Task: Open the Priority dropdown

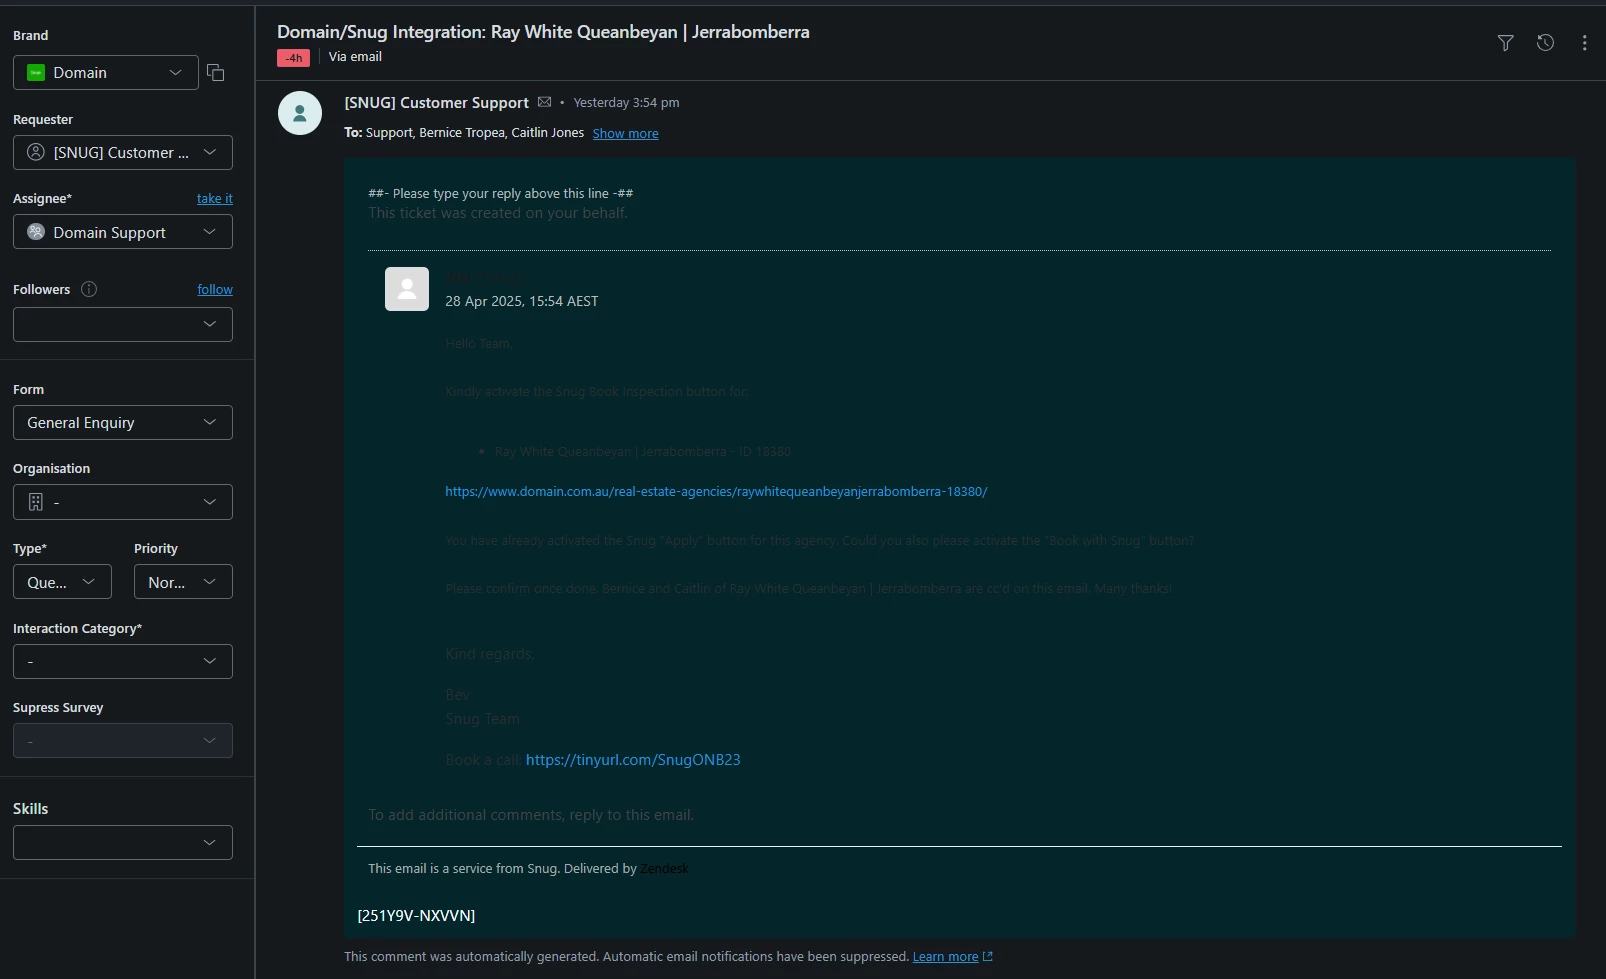Action: point(183,582)
